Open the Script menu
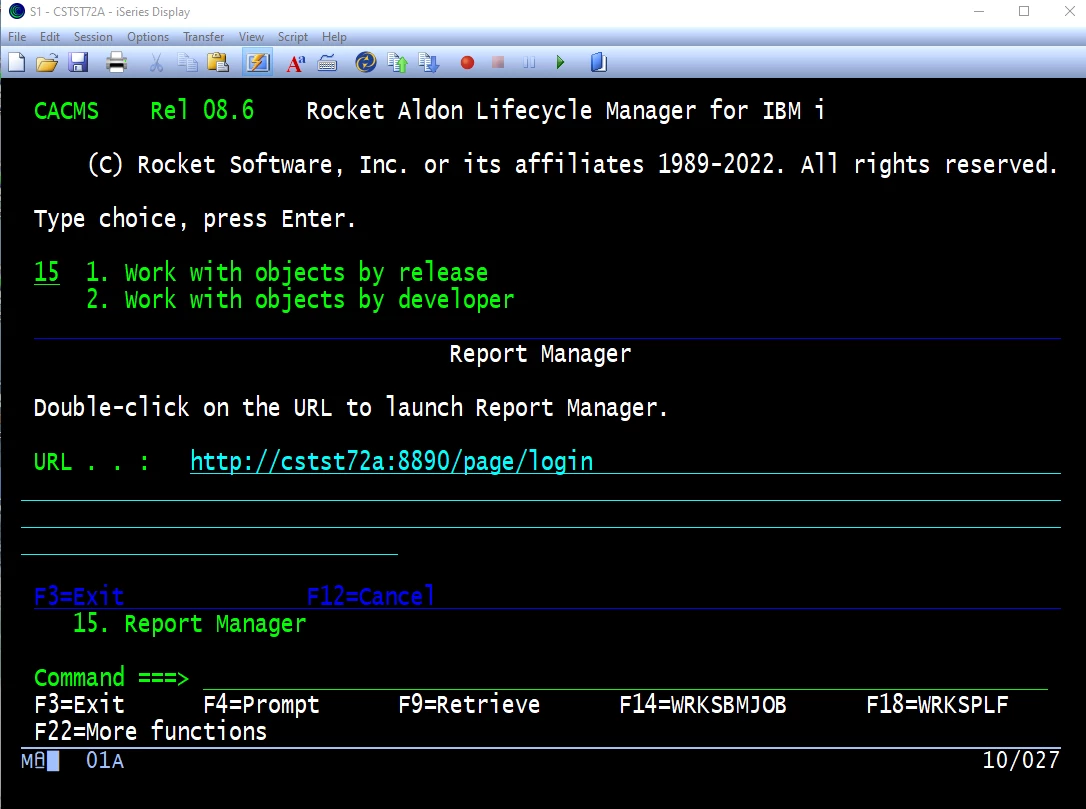This screenshot has width=1086, height=809. [x=292, y=37]
